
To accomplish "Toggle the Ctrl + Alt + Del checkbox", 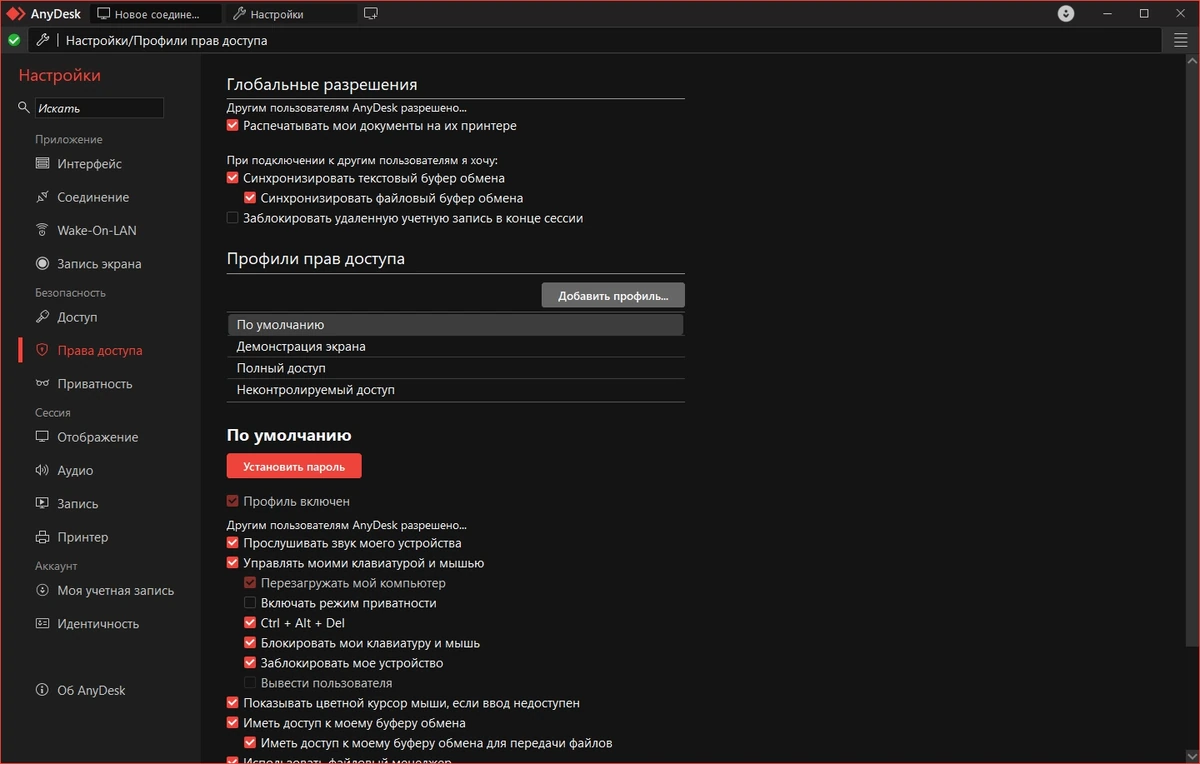I will [x=250, y=623].
